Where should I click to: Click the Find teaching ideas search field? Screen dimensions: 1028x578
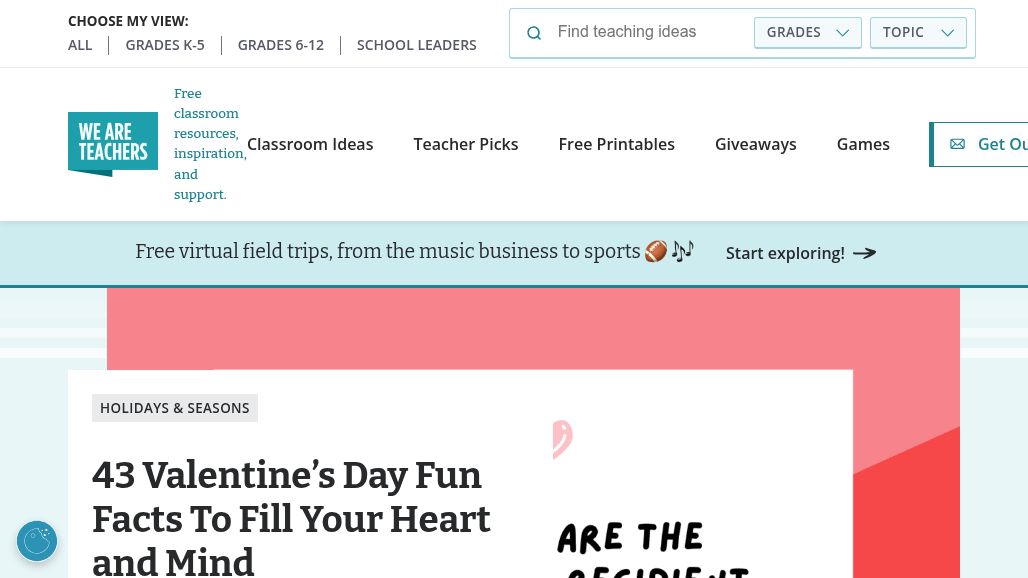tap(650, 32)
